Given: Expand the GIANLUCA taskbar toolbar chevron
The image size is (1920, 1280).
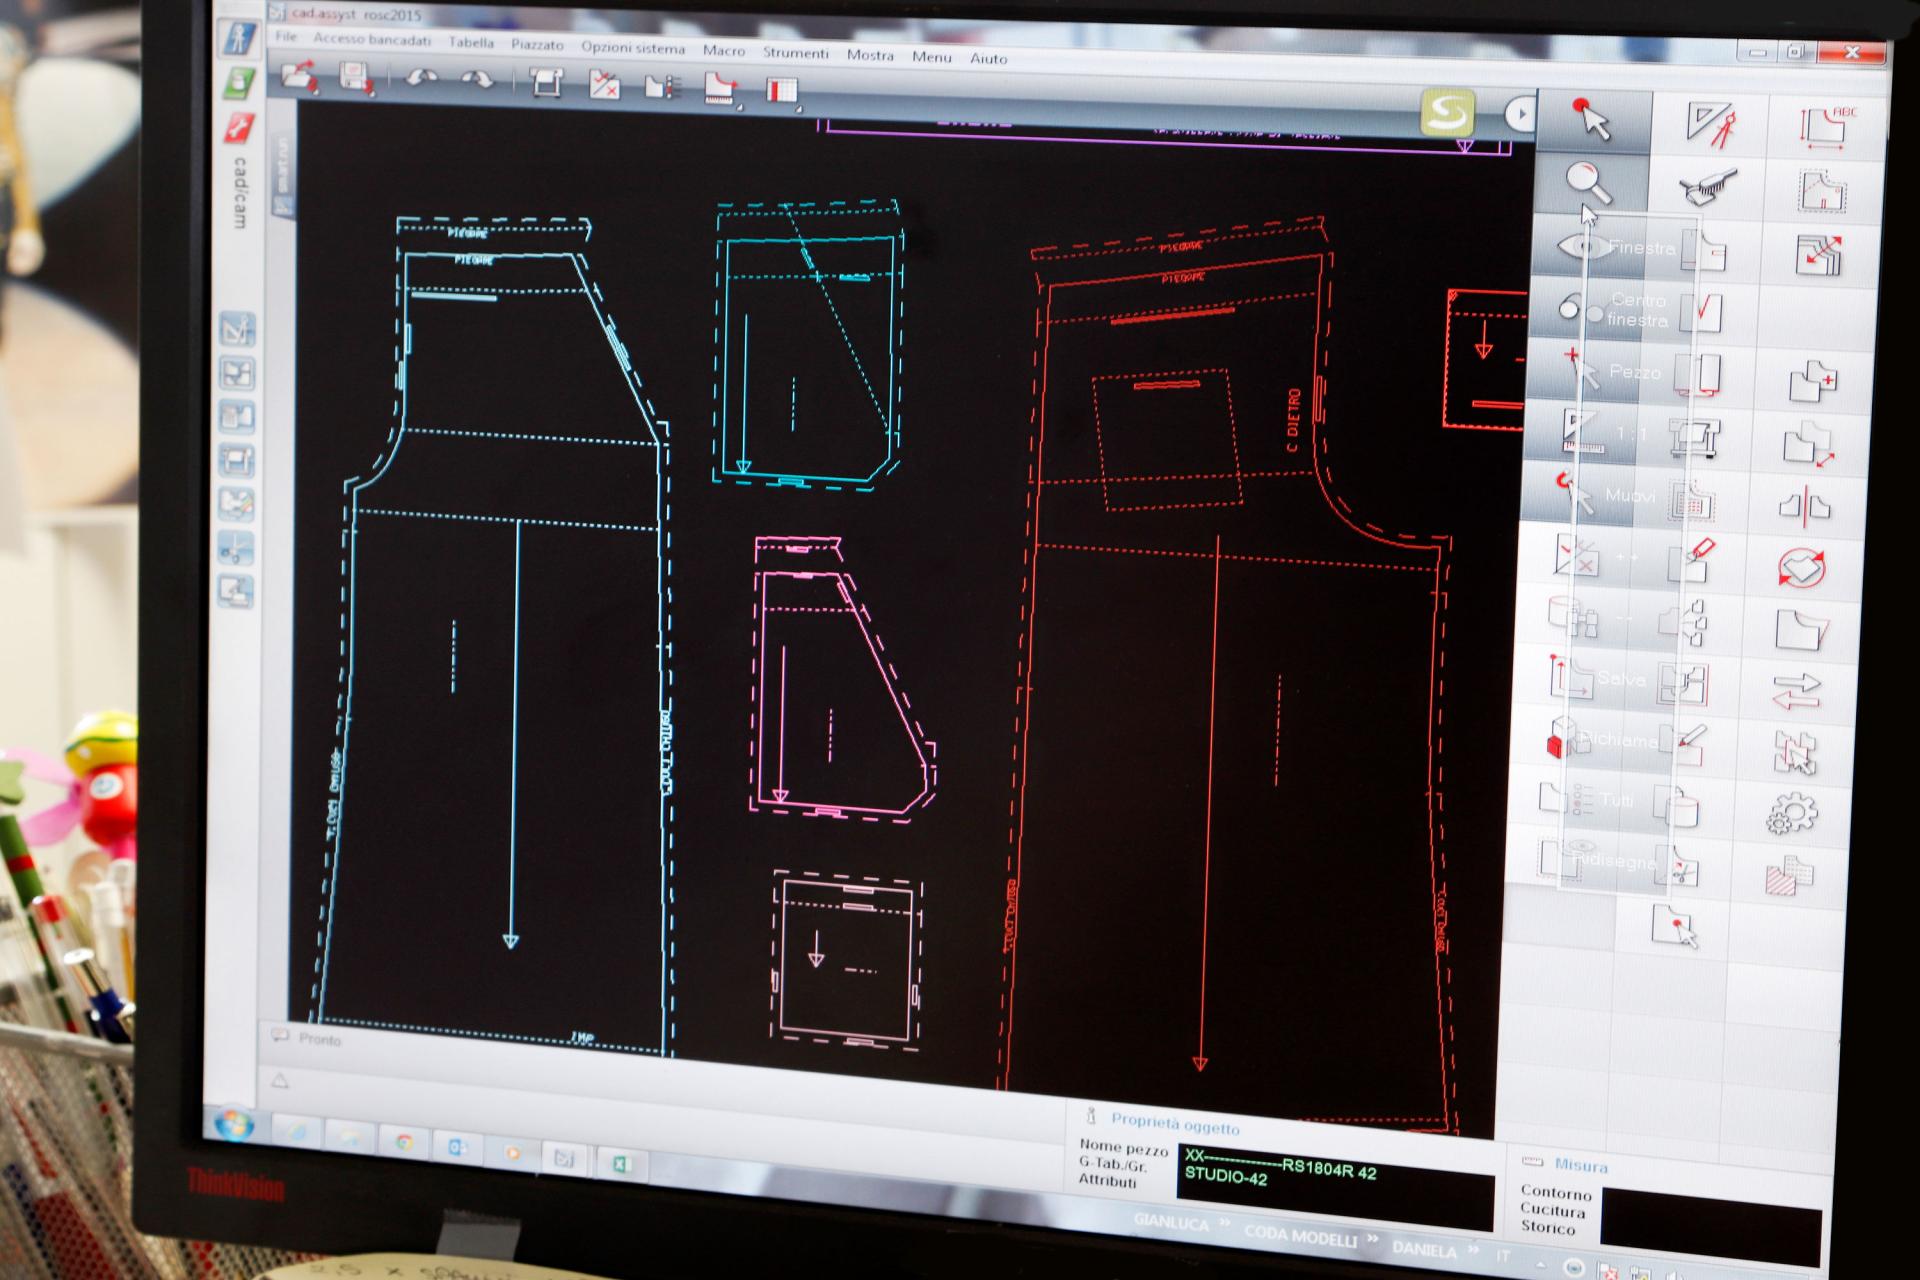Looking at the screenshot, I should coord(1224,1224).
